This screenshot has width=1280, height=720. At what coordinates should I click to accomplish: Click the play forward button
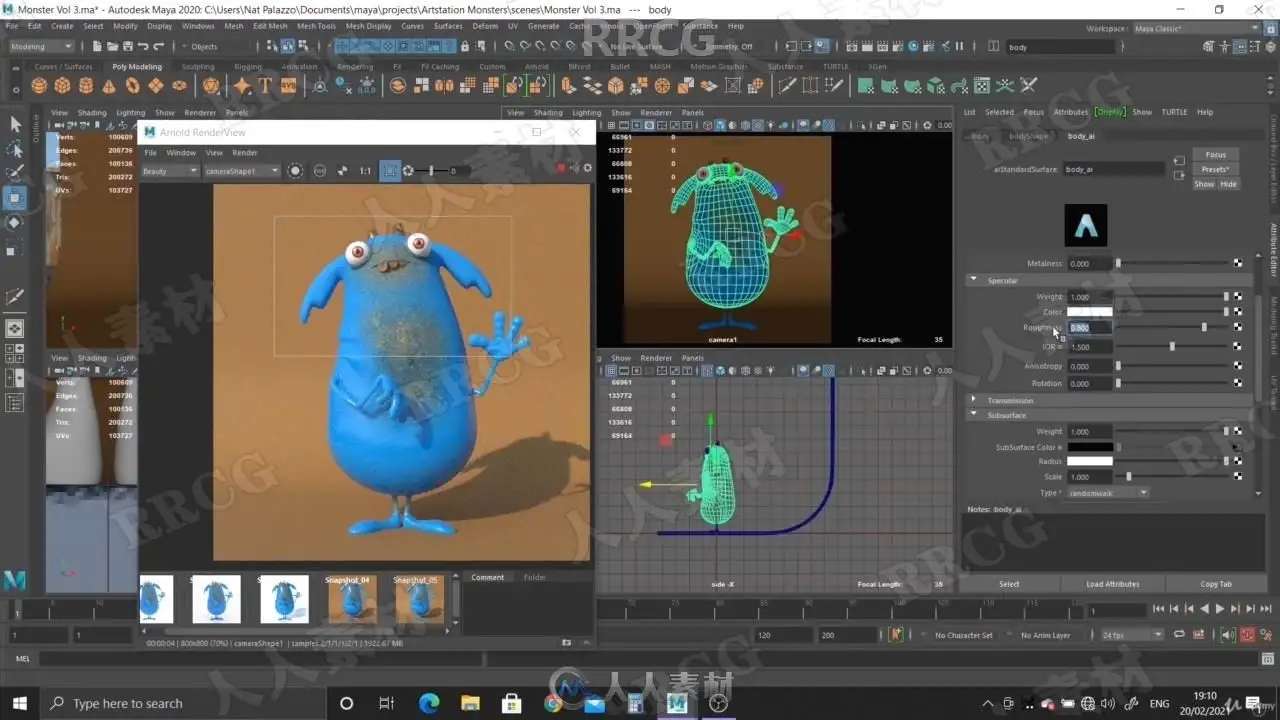click(1219, 608)
